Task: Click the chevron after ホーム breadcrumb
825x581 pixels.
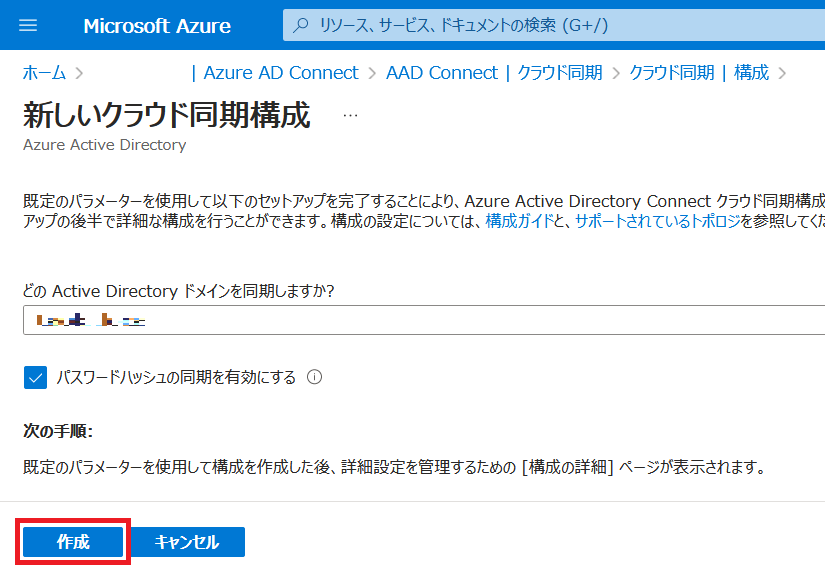Action: 79,73
